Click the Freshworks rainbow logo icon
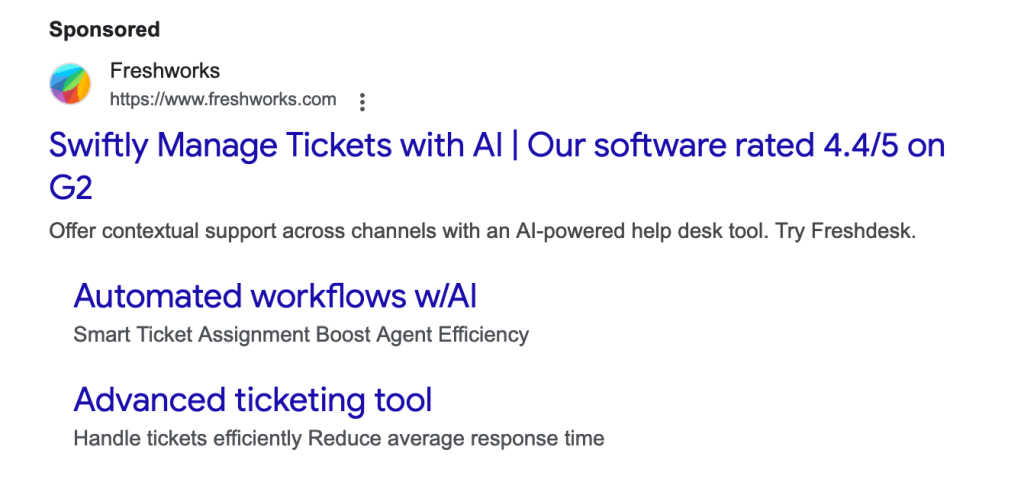Screen dimensions: 1024x479 pyautogui.click(x=70, y=84)
